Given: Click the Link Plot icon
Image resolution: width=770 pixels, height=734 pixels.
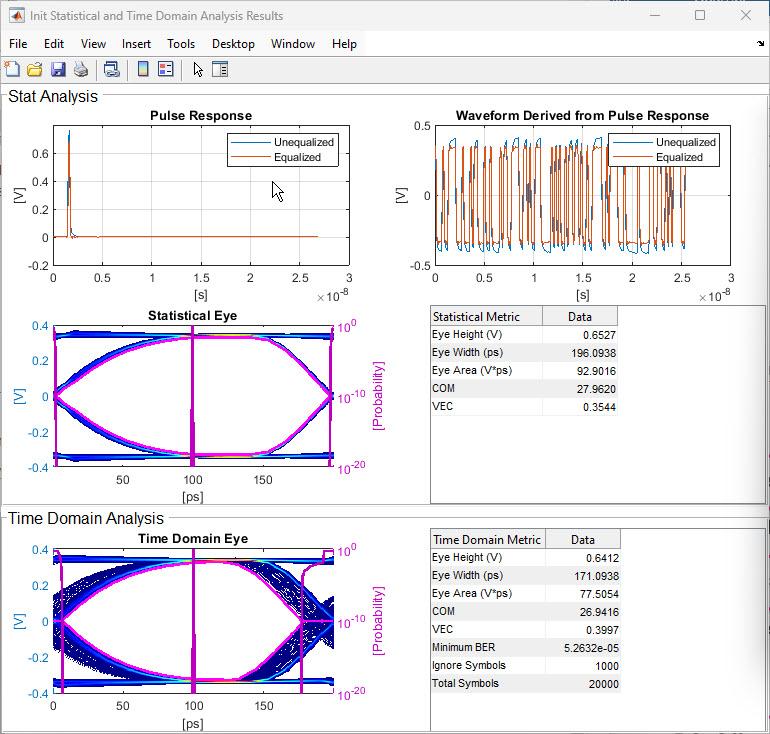Looking at the screenshot, I should (112, 69).
